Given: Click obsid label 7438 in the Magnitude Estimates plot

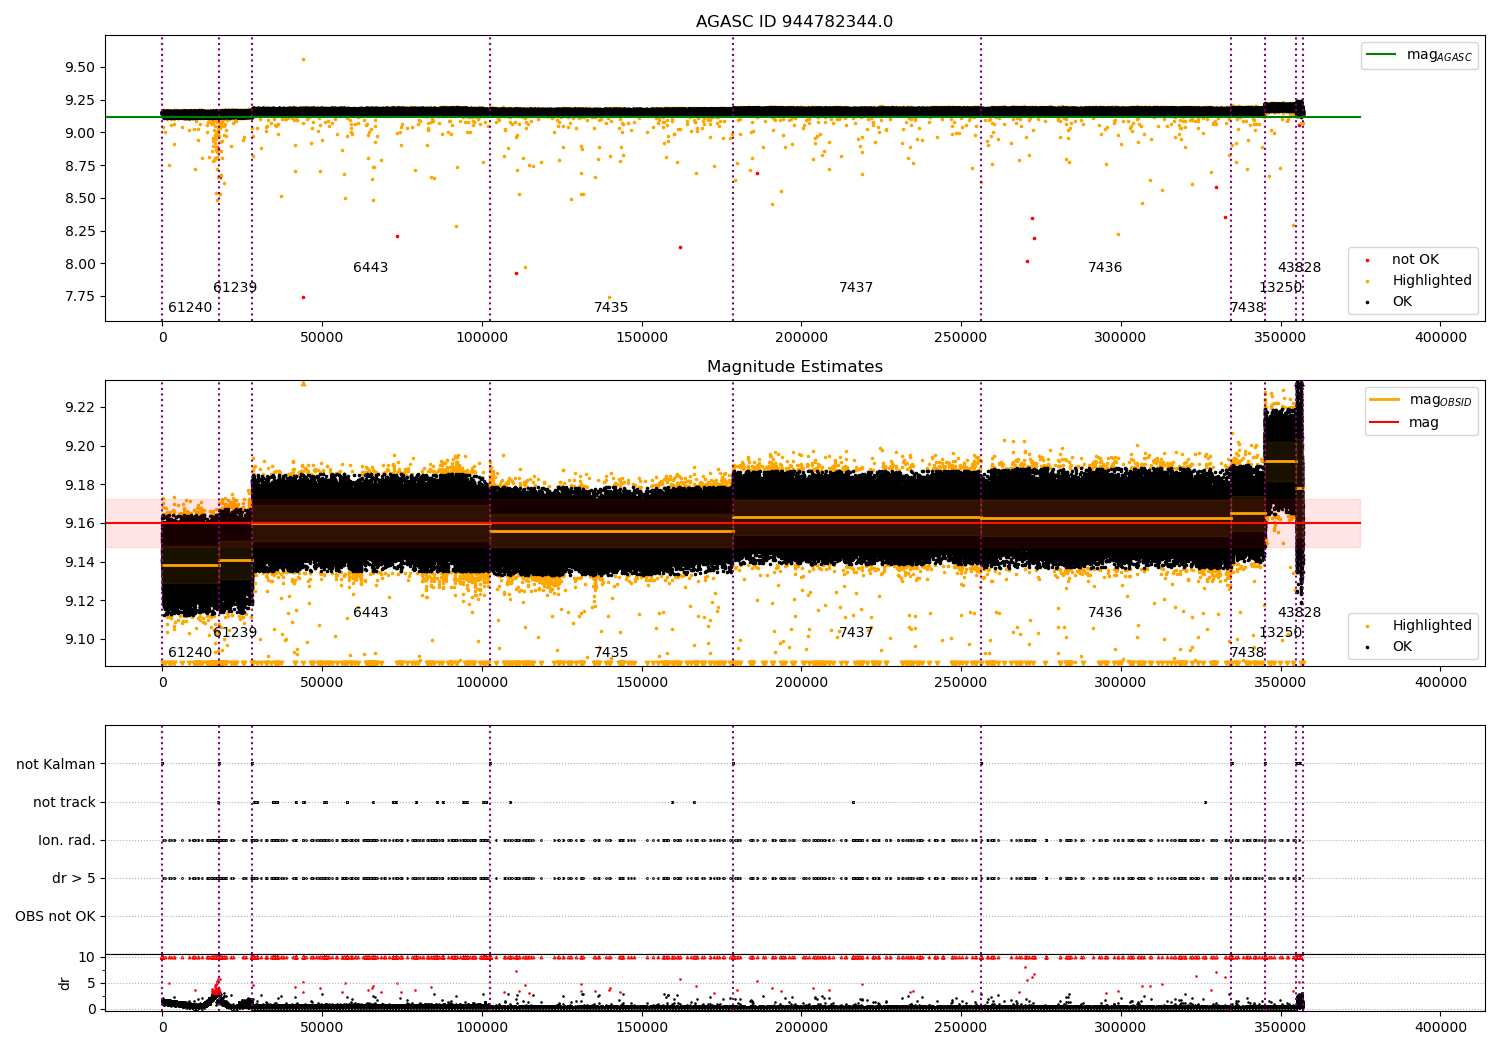Looking at the screenshot, I should 1247,653.
